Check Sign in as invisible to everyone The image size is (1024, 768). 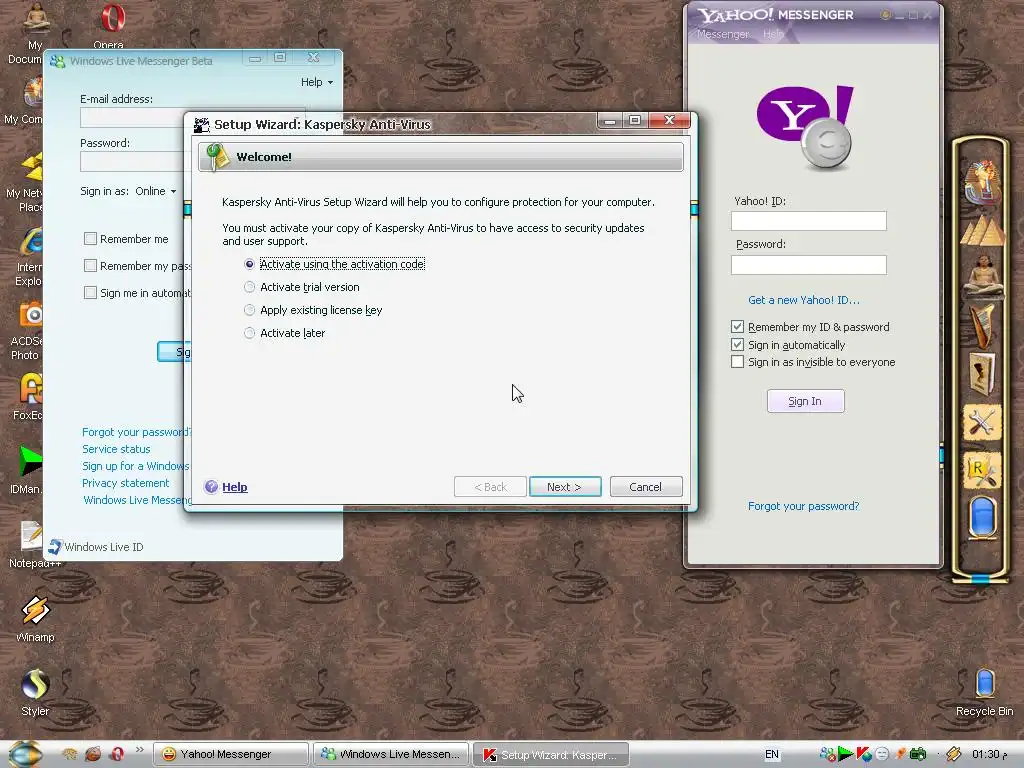[x=737, y=362]
